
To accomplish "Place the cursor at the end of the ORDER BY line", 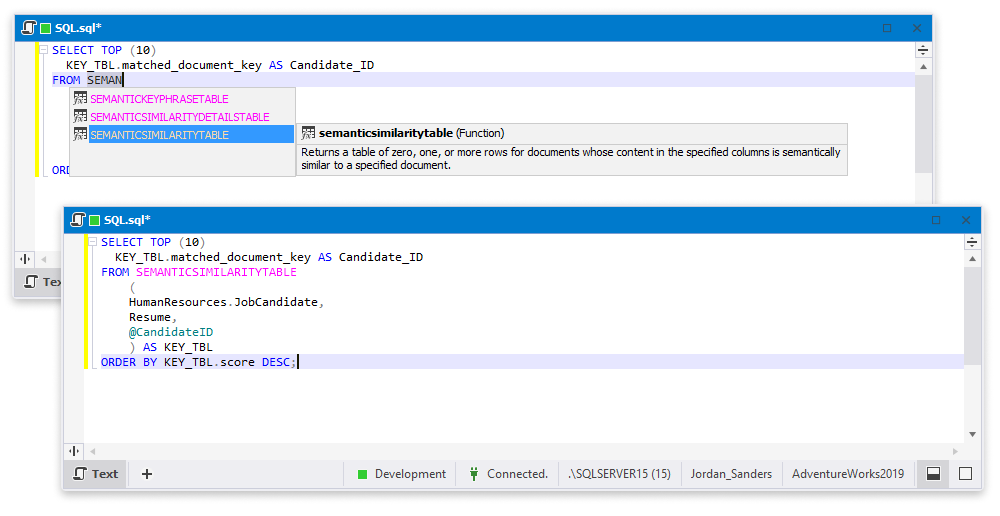I will 298,362.
